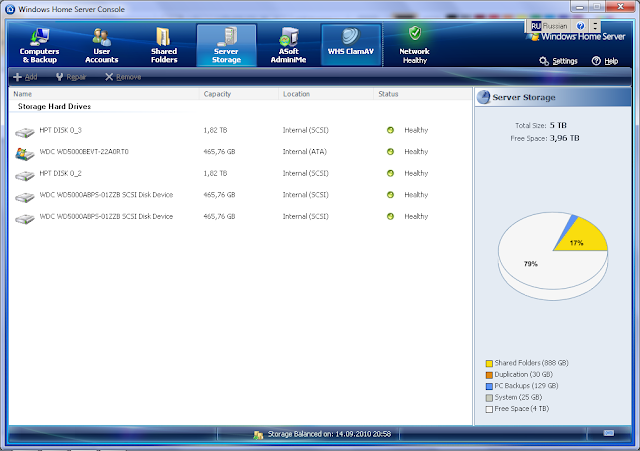The width and height of the screenshot is (640, 451).
Task: Open the ASoft AdminiMe tab
Action: tap(289, 45)
